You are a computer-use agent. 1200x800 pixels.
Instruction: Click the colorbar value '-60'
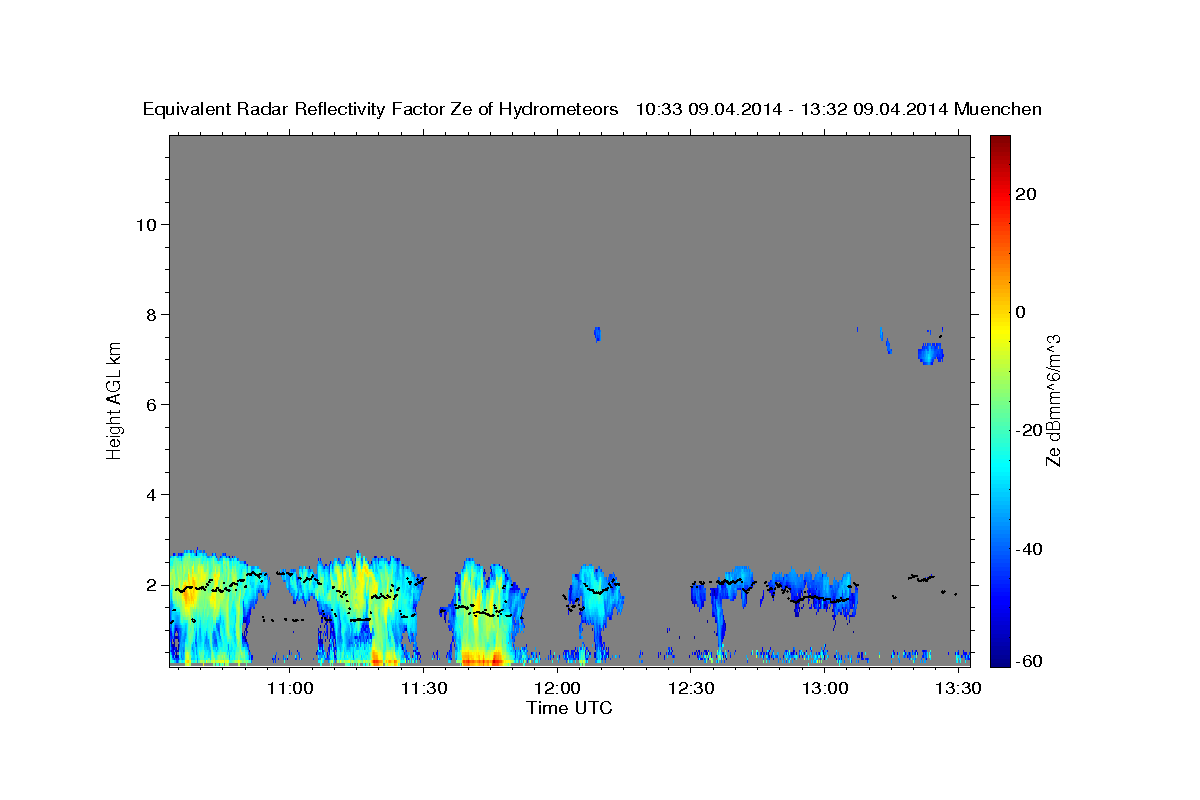[x=1029, y=661]
